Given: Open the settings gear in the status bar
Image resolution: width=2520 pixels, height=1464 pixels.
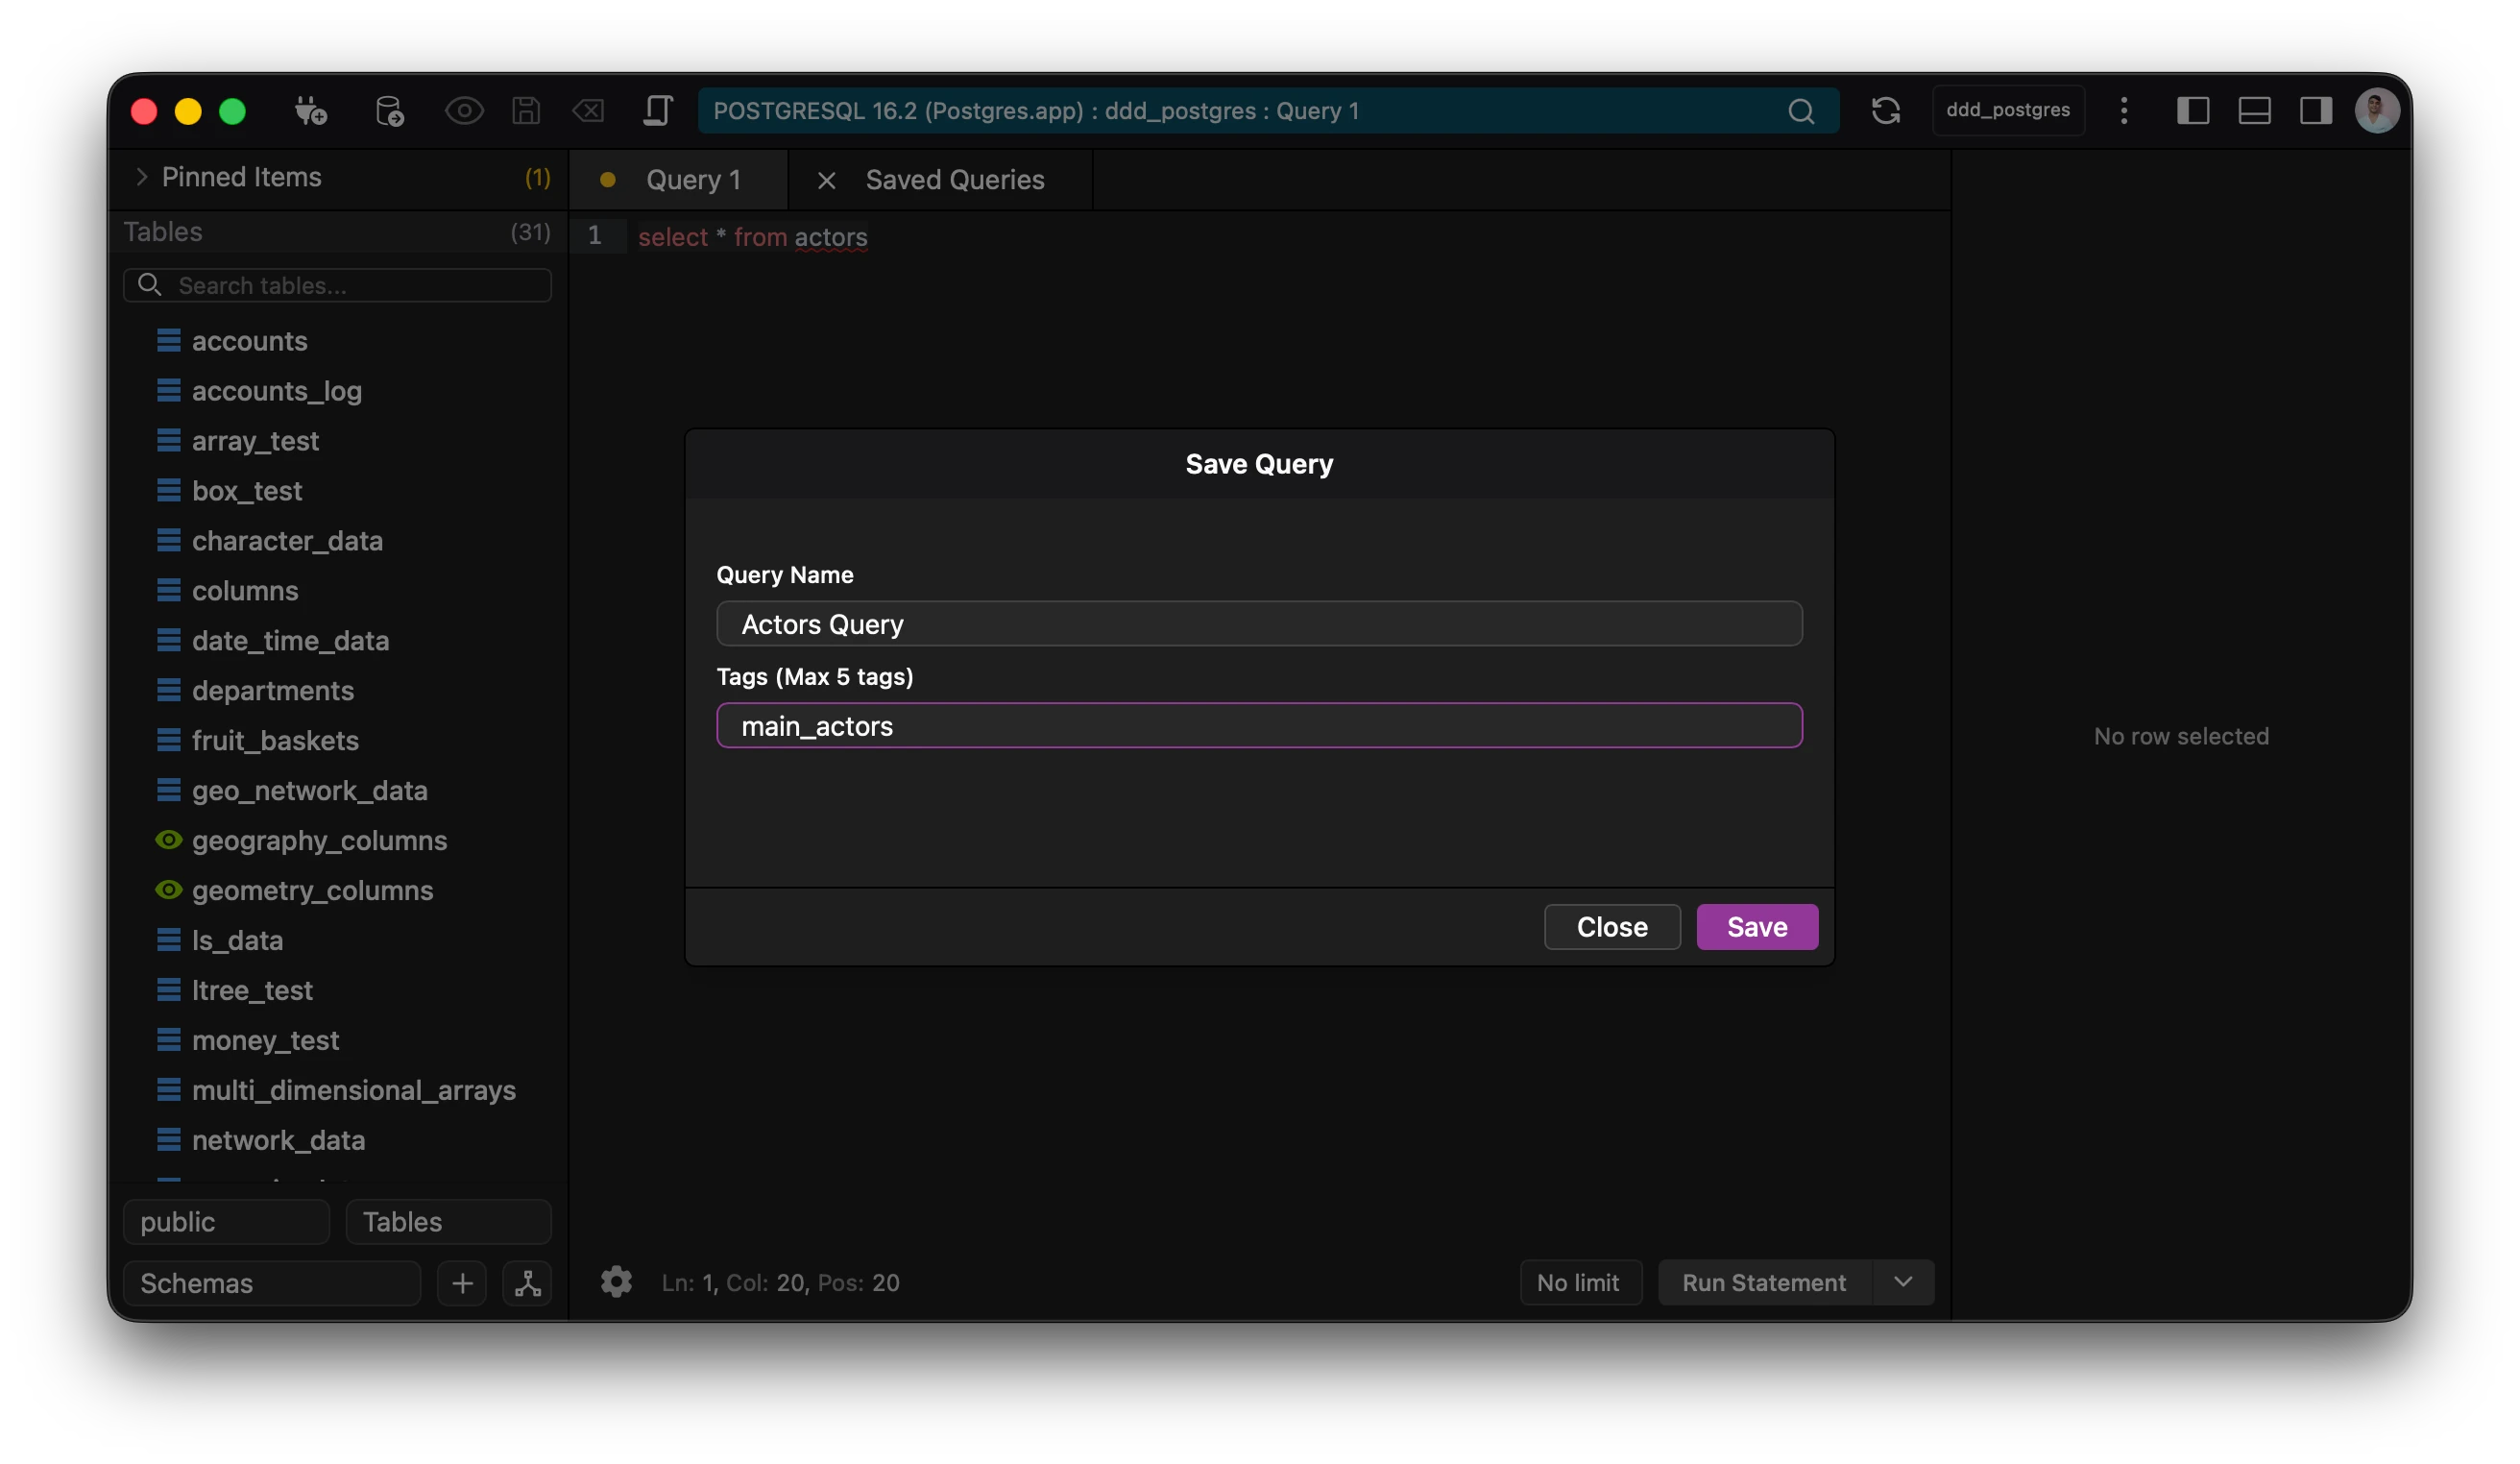Looking at the screenshot, I should (617, 1283).
